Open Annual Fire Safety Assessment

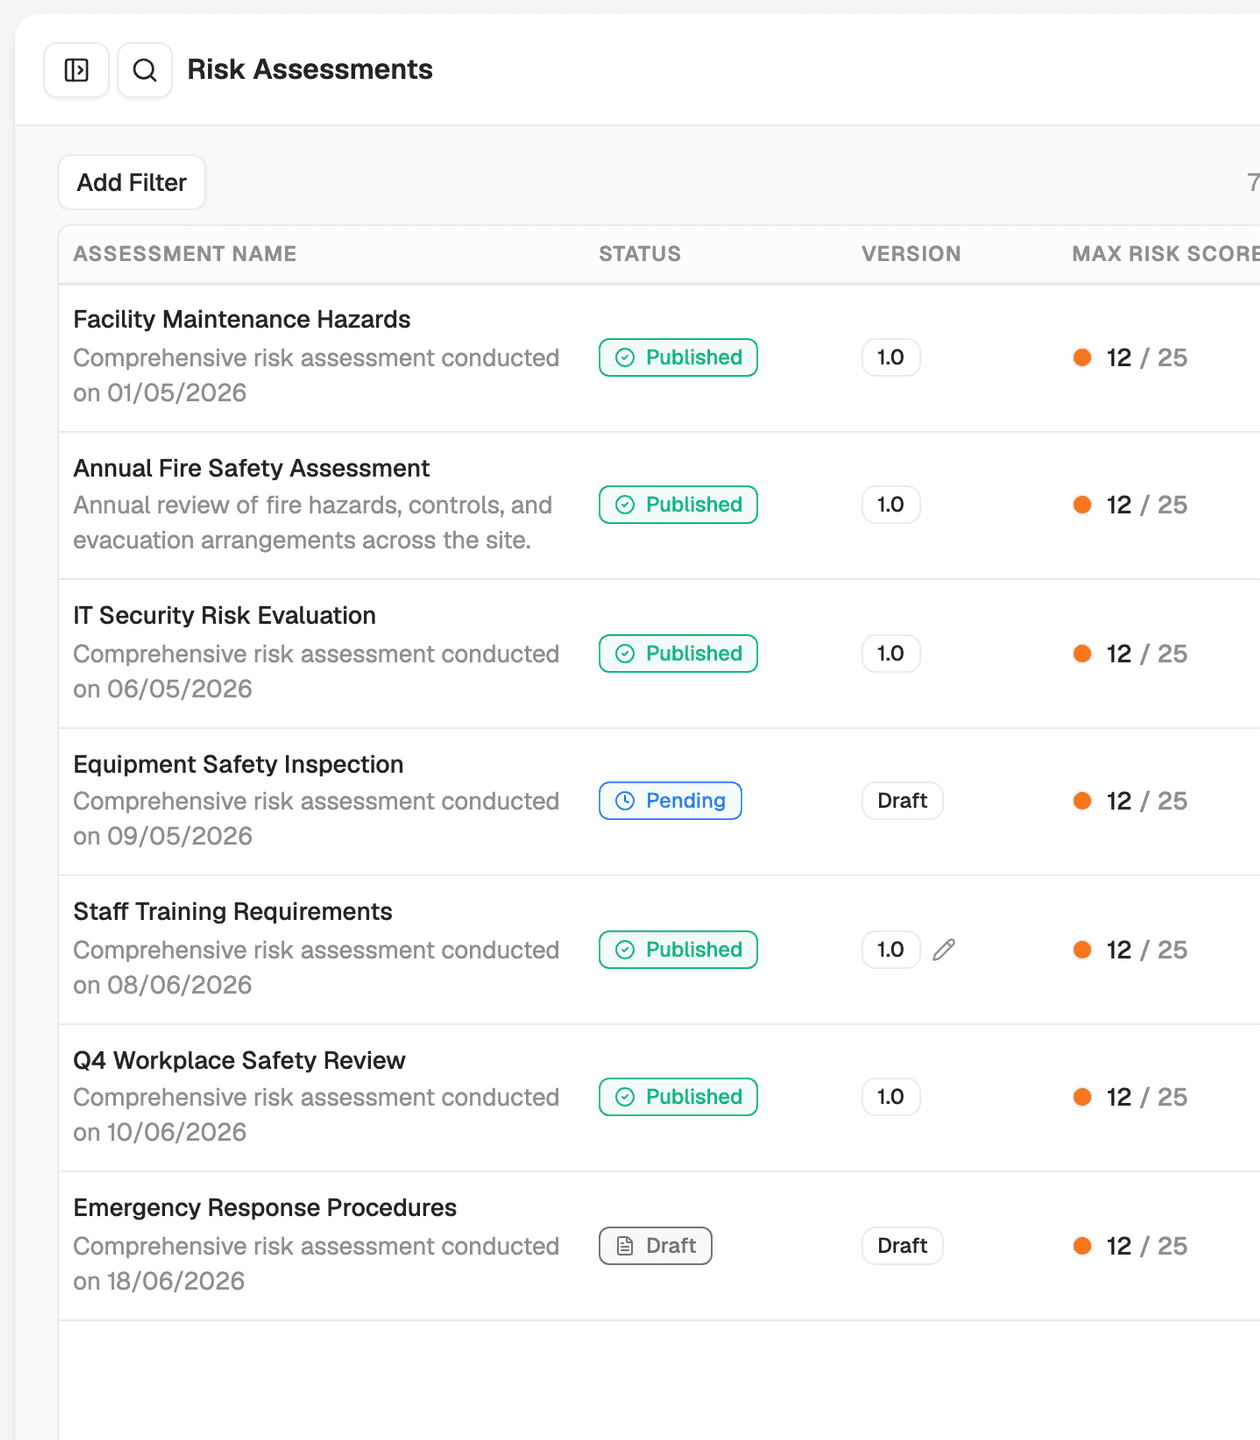pyautogui.click(x=251, y=468)
